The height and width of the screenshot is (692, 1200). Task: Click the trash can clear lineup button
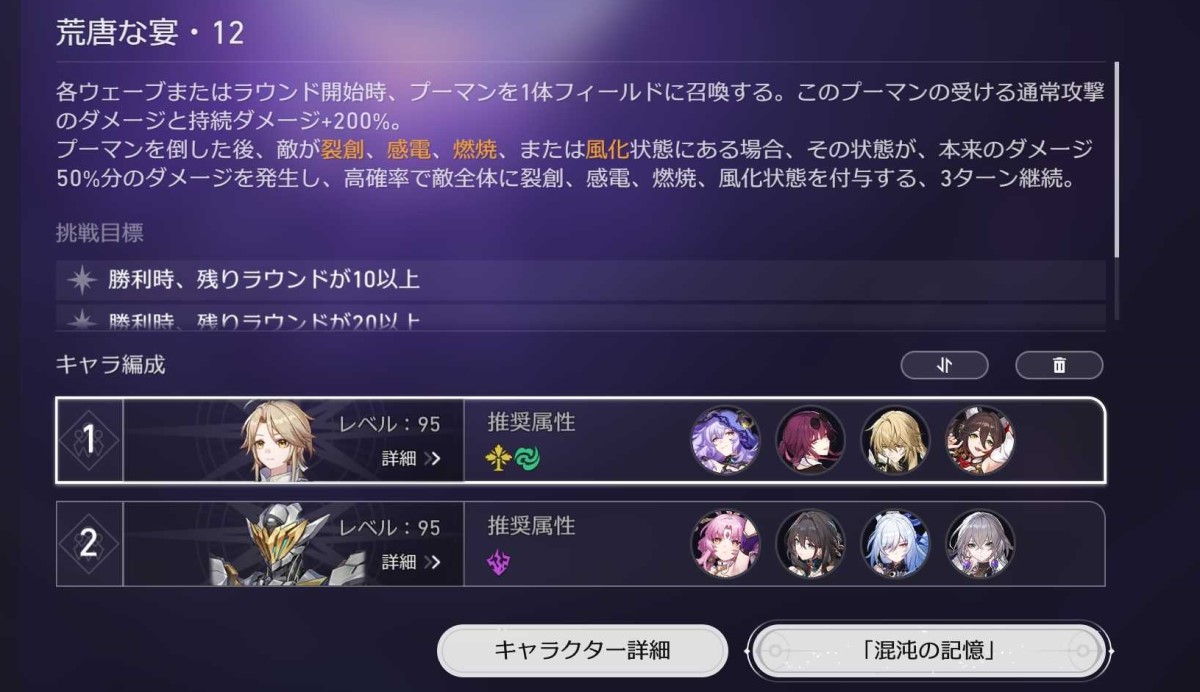(x=1059, y=365)
